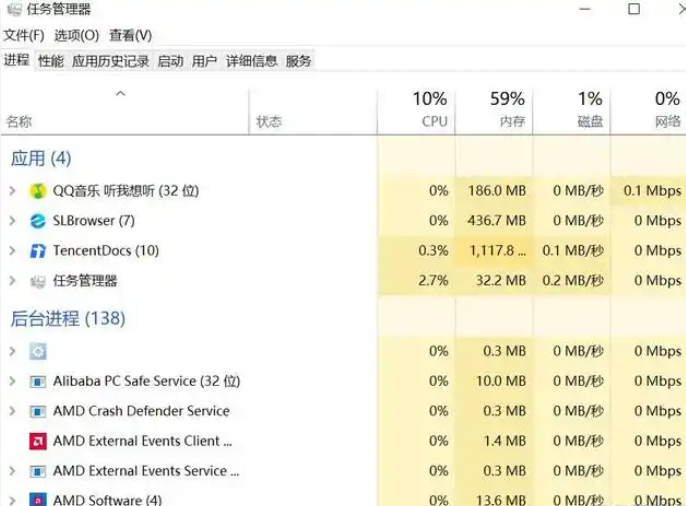Click the unnamed gear process icon
The image size is (686, 506).
coord(38,351)
